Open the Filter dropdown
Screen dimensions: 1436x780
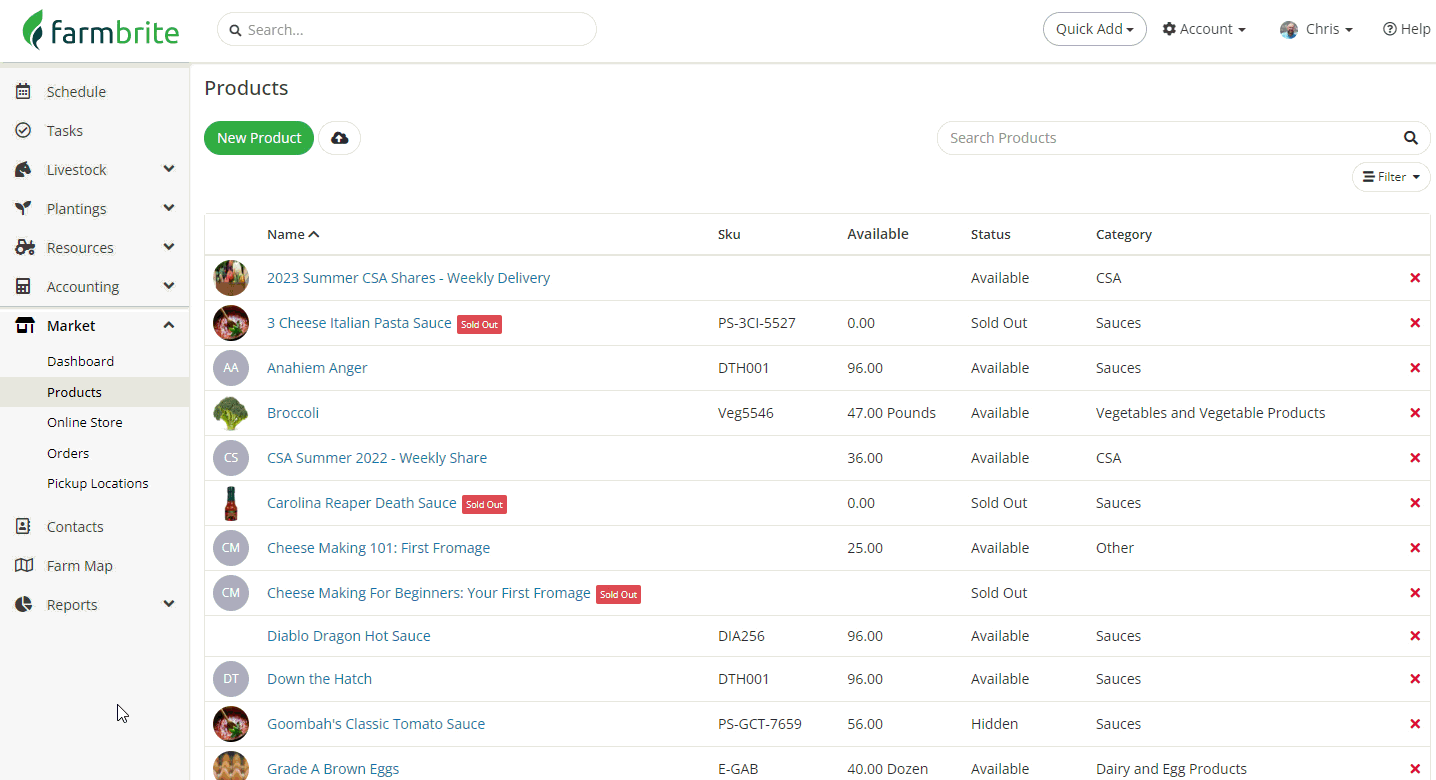point(1391,177)
